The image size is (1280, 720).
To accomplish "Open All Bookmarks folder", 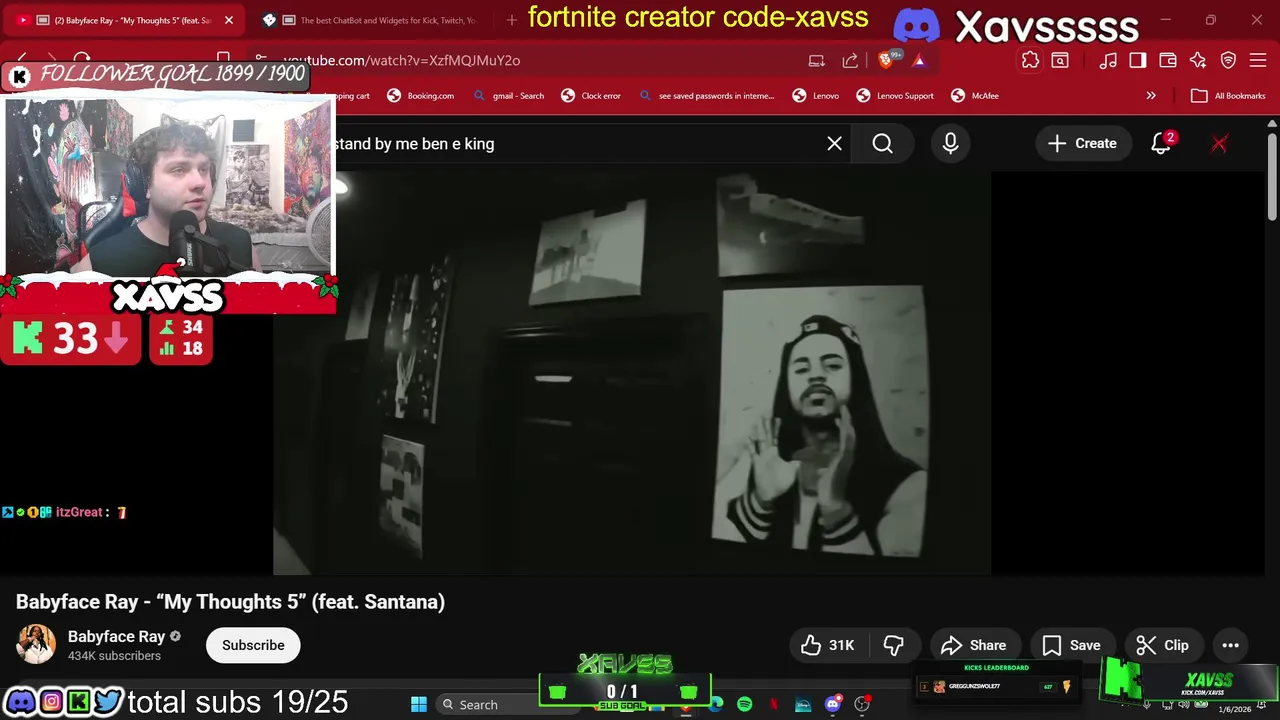I will pos(1228,96).
